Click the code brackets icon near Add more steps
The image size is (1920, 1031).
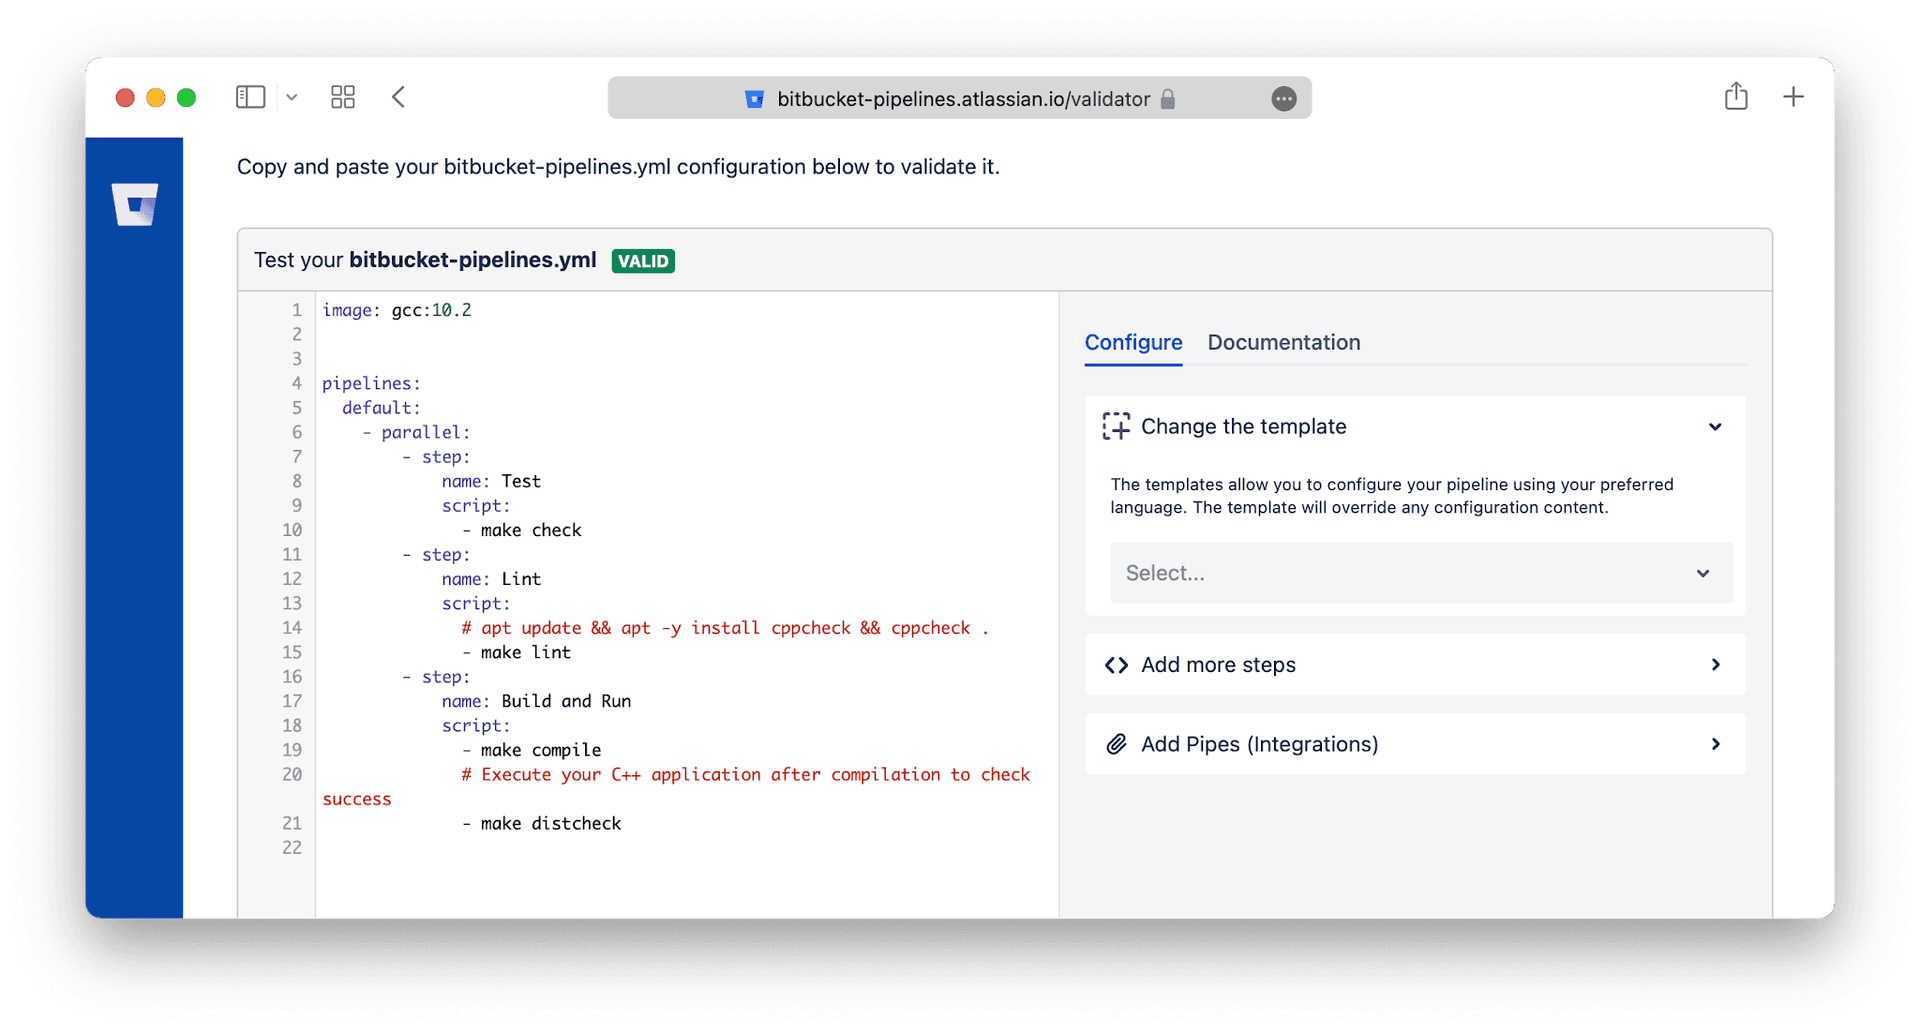(1116, 664)
